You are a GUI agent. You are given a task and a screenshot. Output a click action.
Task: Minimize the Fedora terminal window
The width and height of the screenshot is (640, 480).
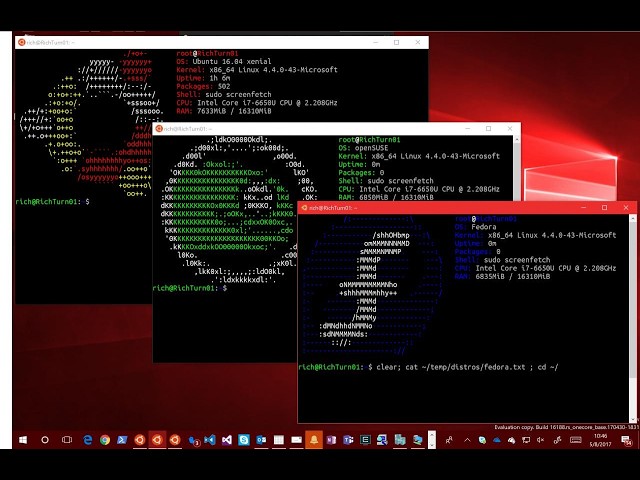(x=583, y=208)
